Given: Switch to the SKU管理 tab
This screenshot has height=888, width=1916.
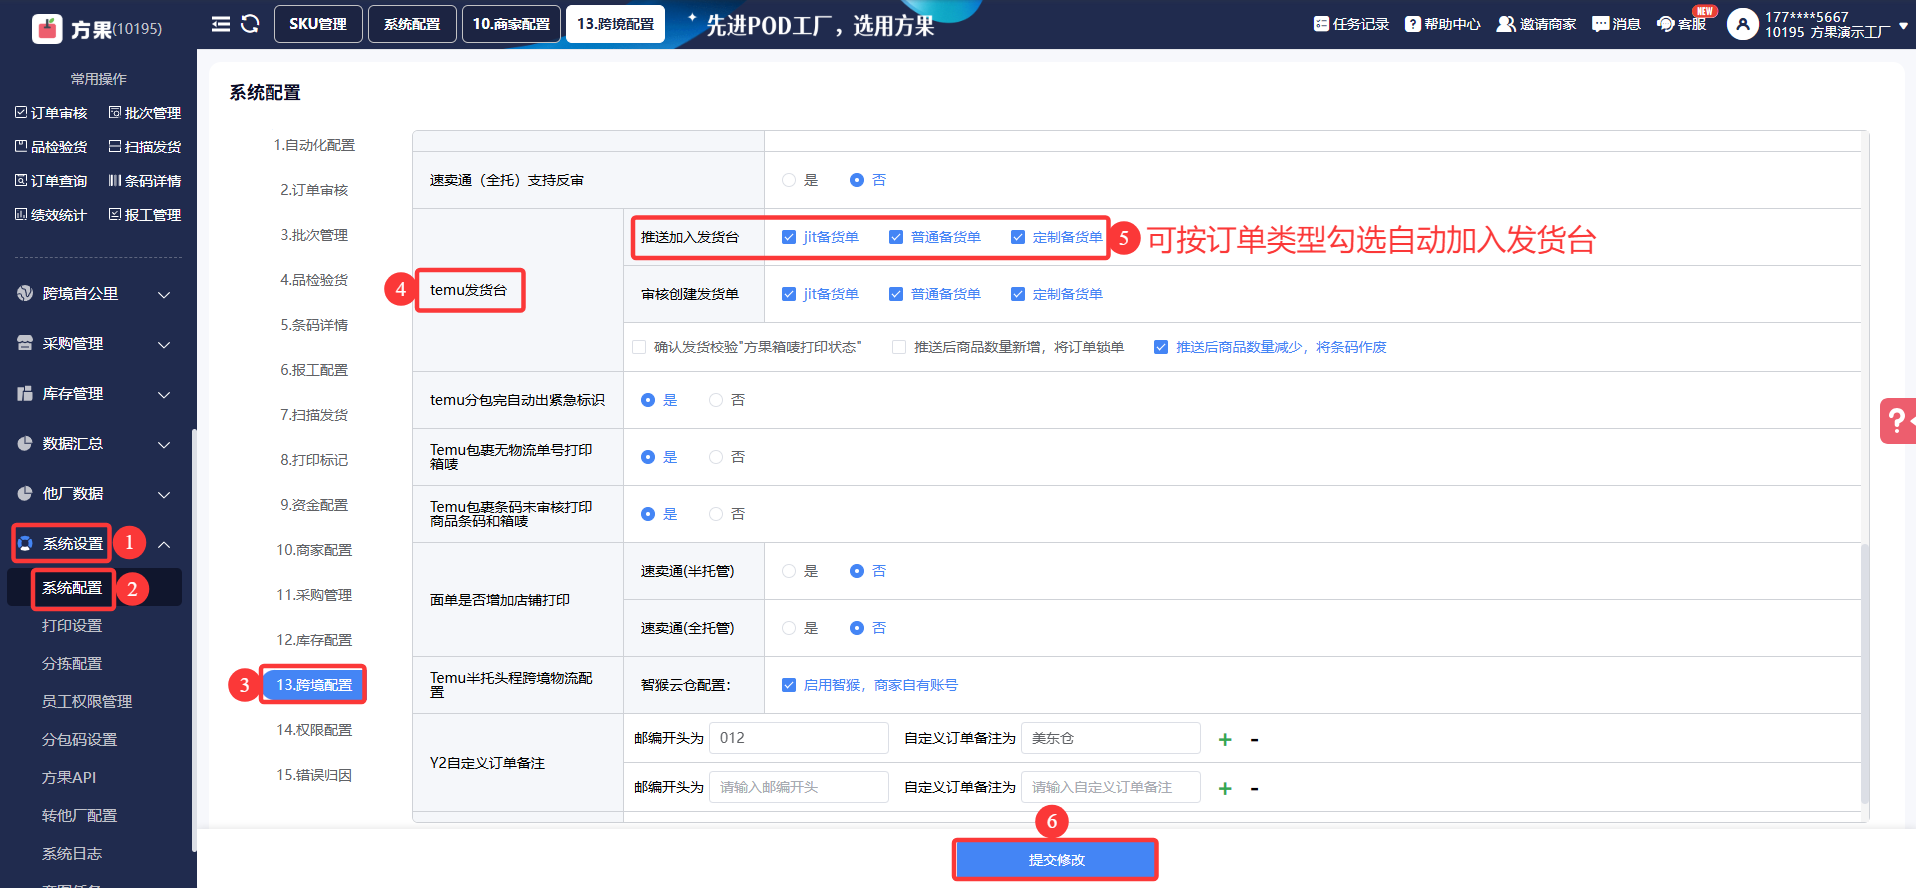Looking at the screenshot, I should tap(317, 24).
